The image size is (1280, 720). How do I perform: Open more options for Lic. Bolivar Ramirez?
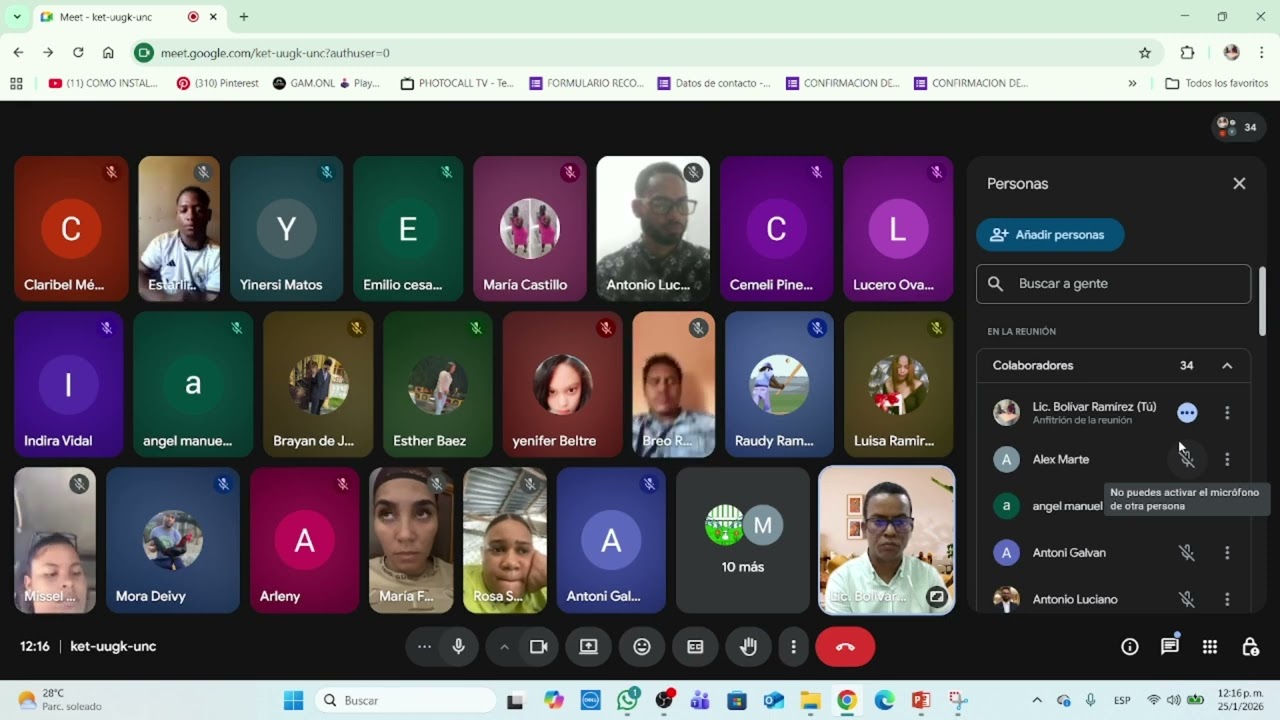point(1227,413)
